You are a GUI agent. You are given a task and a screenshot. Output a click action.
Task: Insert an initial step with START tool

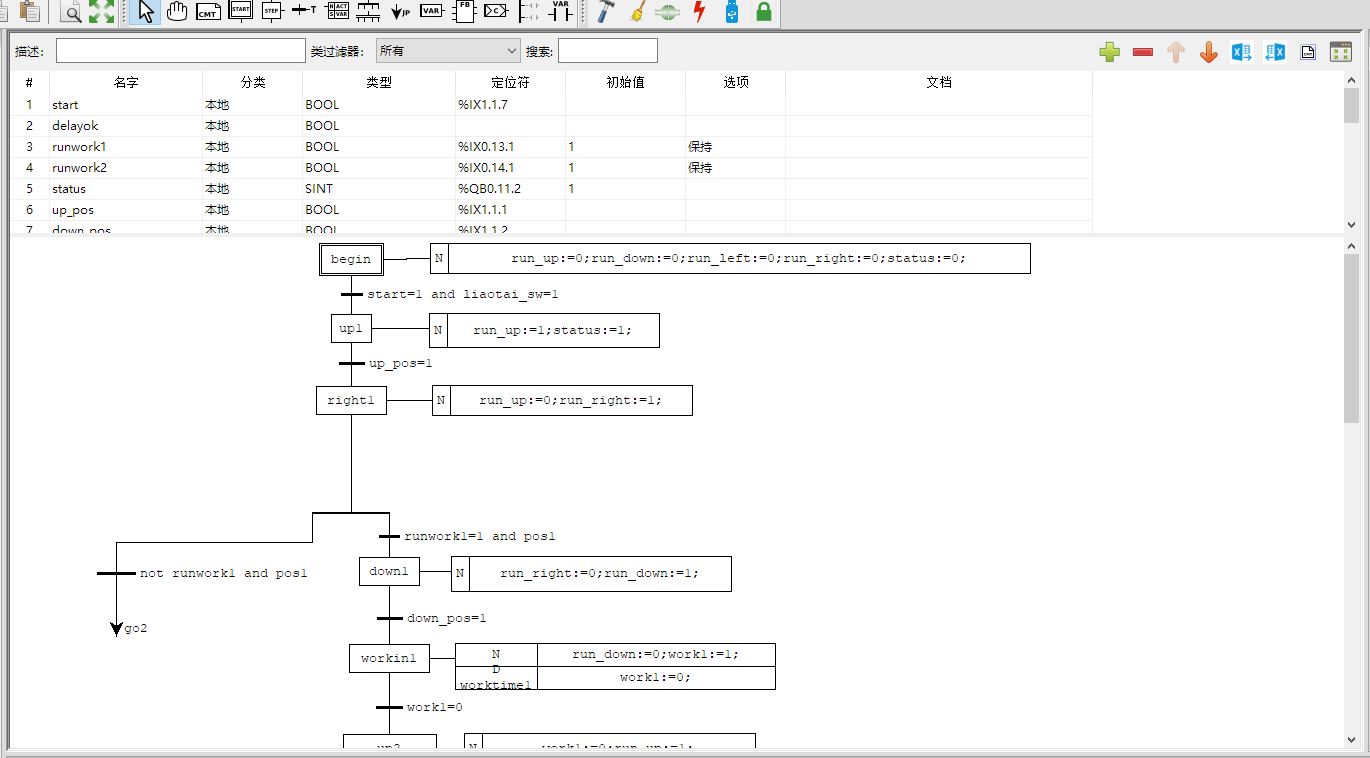240,12
